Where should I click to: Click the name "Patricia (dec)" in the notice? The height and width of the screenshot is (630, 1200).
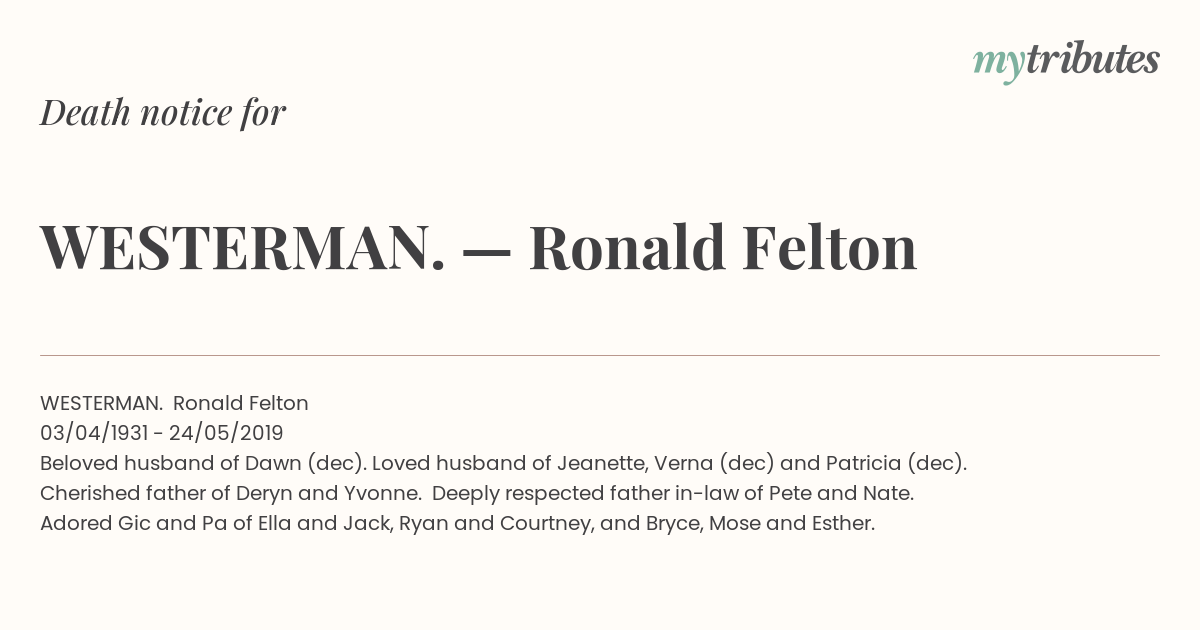click(894, 463)
